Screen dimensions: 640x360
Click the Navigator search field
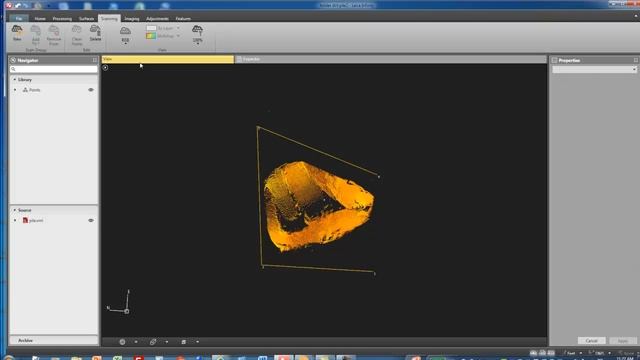point(53,69)
